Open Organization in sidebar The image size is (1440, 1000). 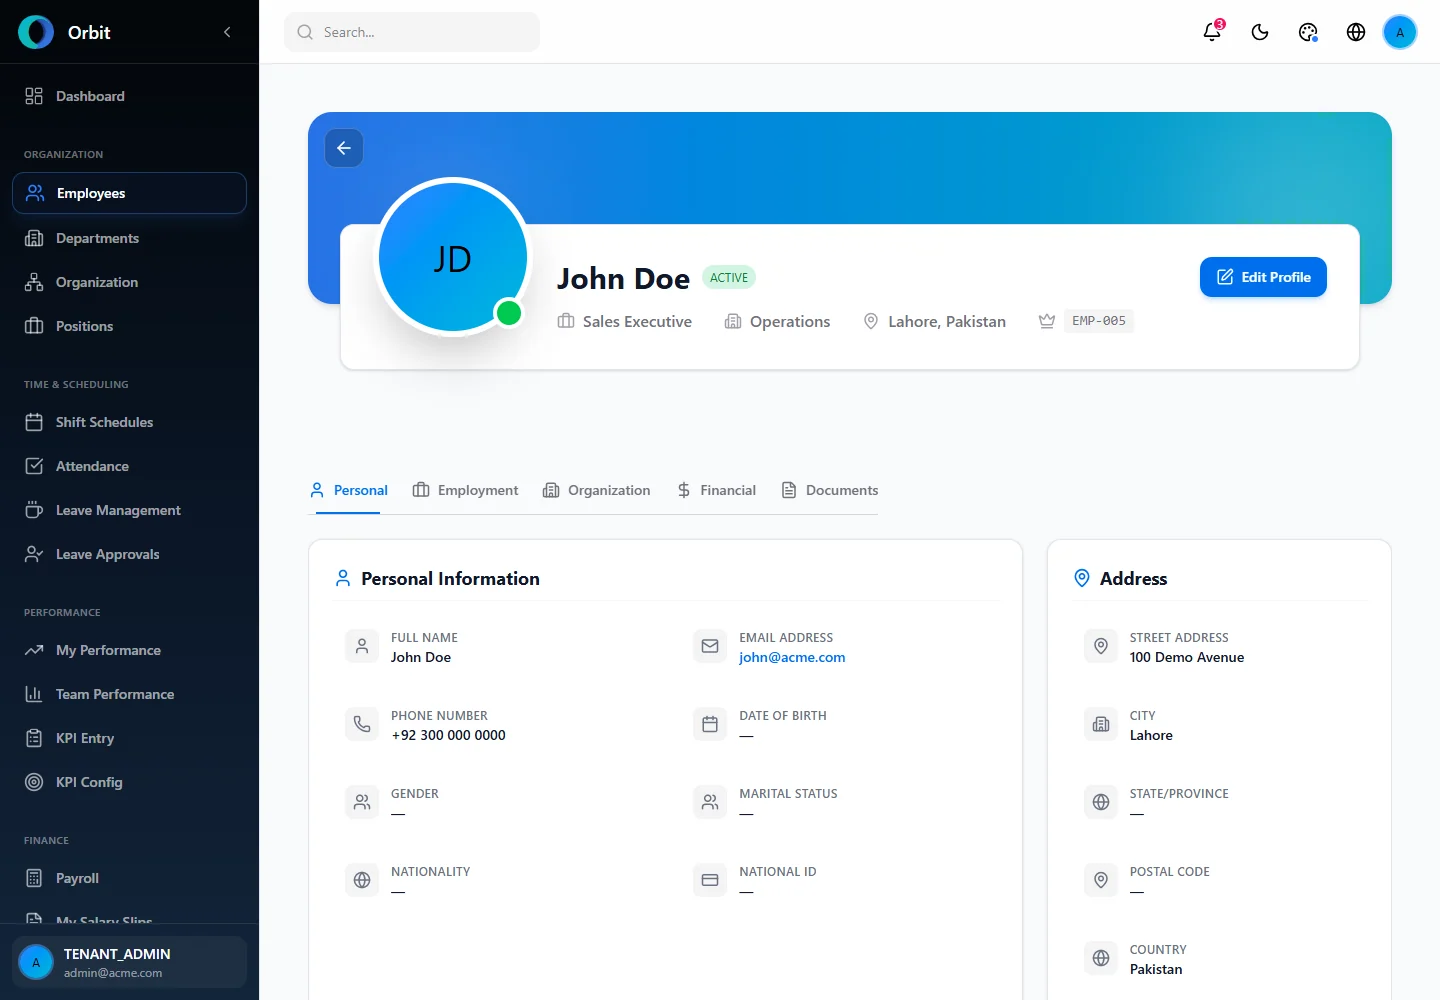tap(129, 282)
